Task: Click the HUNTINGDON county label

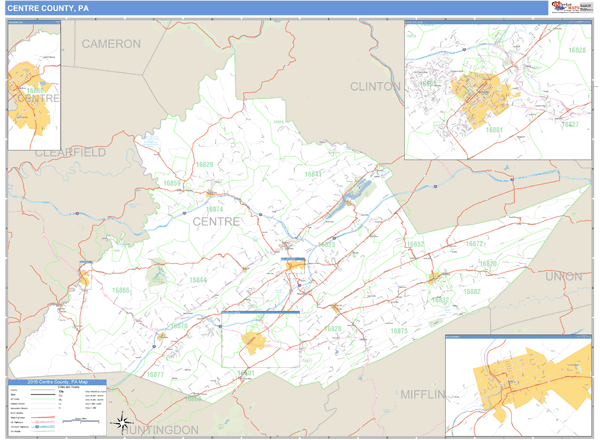Action: pyautogui.click(x=160, y=430)
